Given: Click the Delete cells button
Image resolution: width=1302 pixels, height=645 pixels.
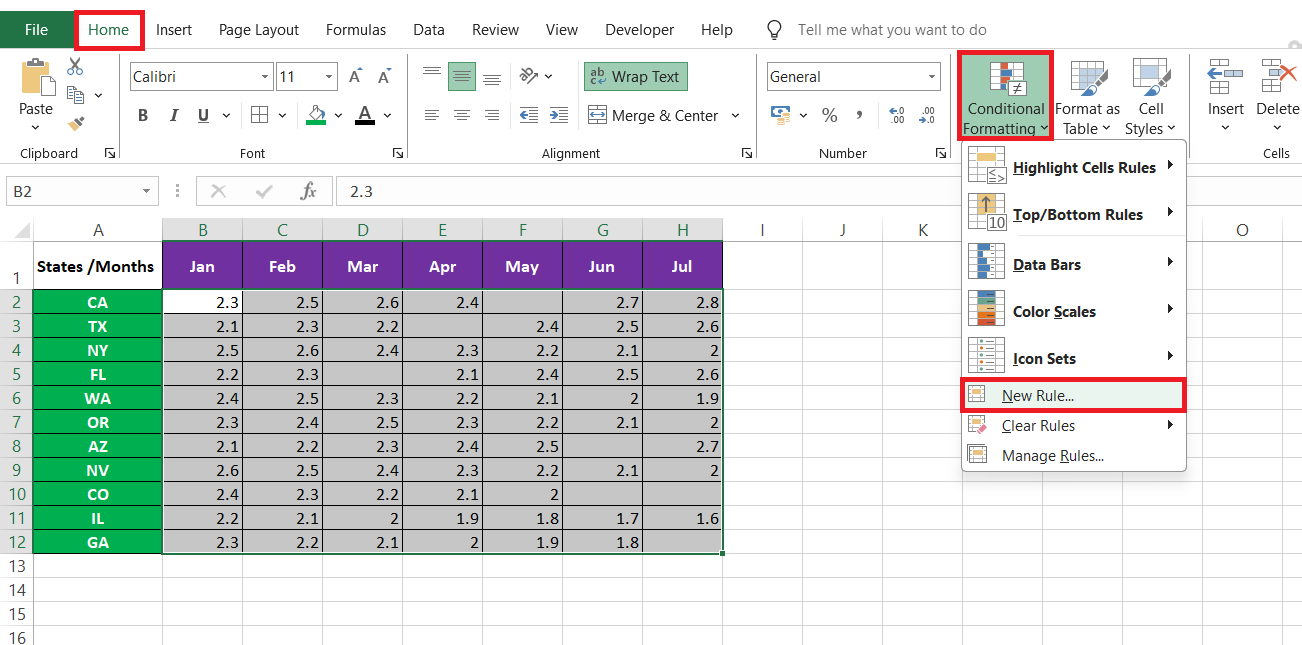Looking at the screenshot, I should pos(1277,97).
